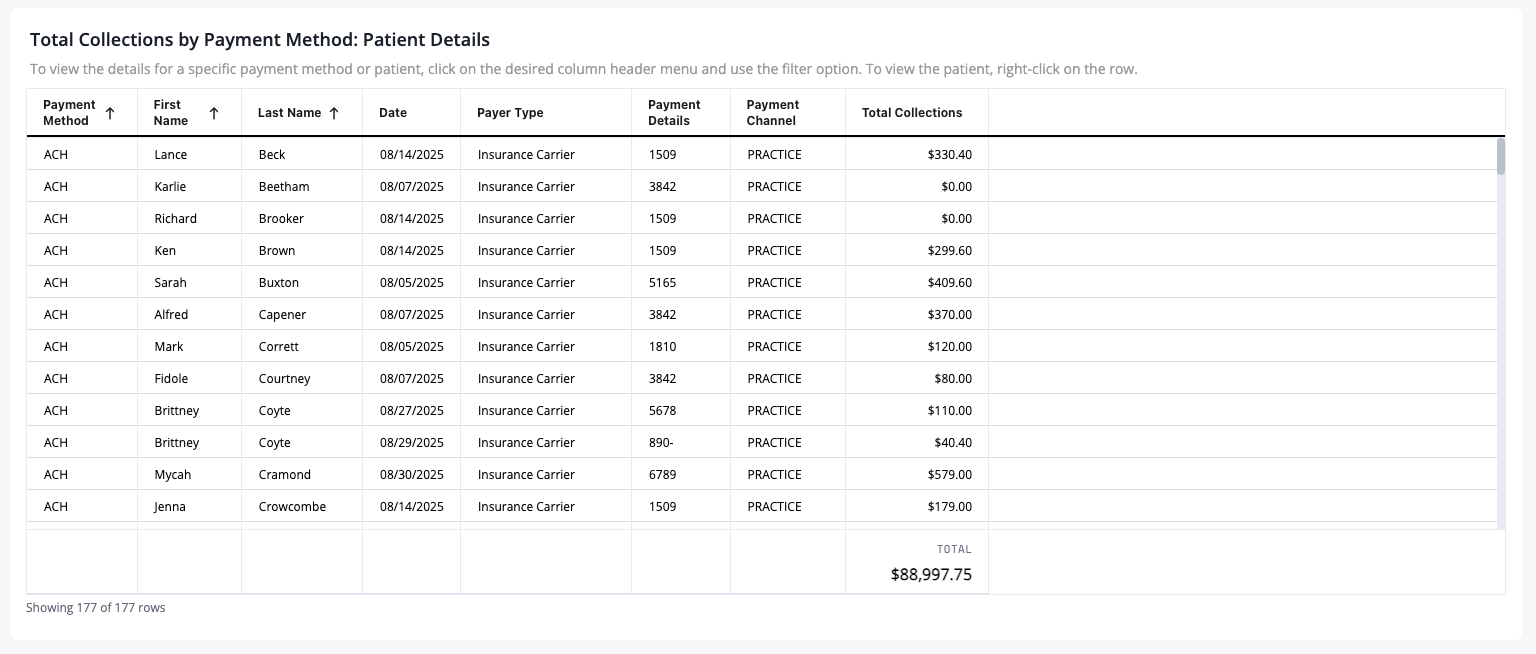Click the Last Name sort arrow icon
The height and width of the screenshot is (654, 1536).
click(x=334, y=113)
